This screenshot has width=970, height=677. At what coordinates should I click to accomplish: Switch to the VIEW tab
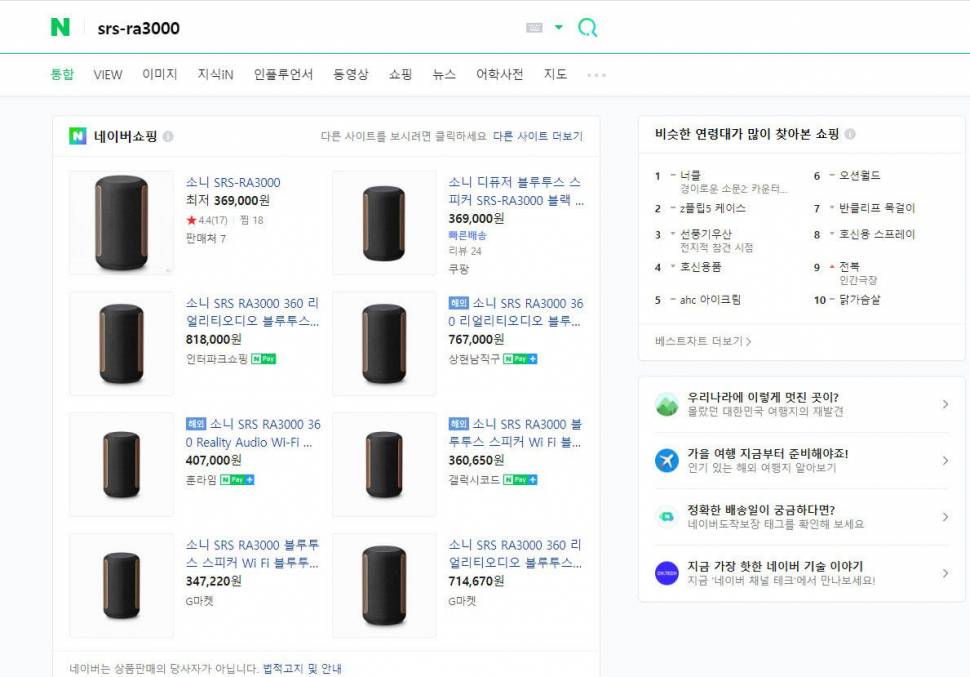(108, 75)
